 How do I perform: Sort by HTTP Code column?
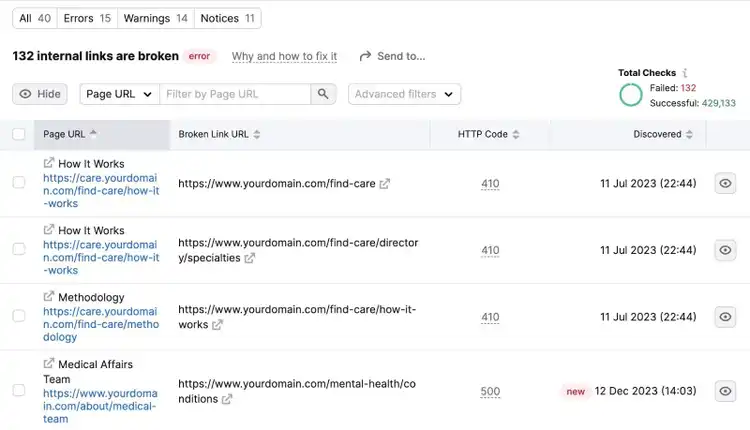(x=488, y=134)
